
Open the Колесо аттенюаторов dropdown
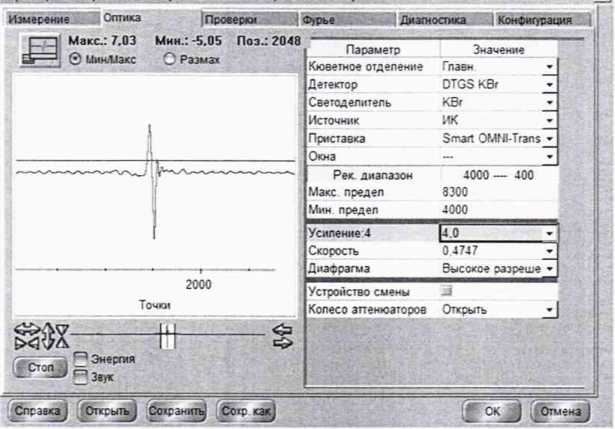pos(549,309)
